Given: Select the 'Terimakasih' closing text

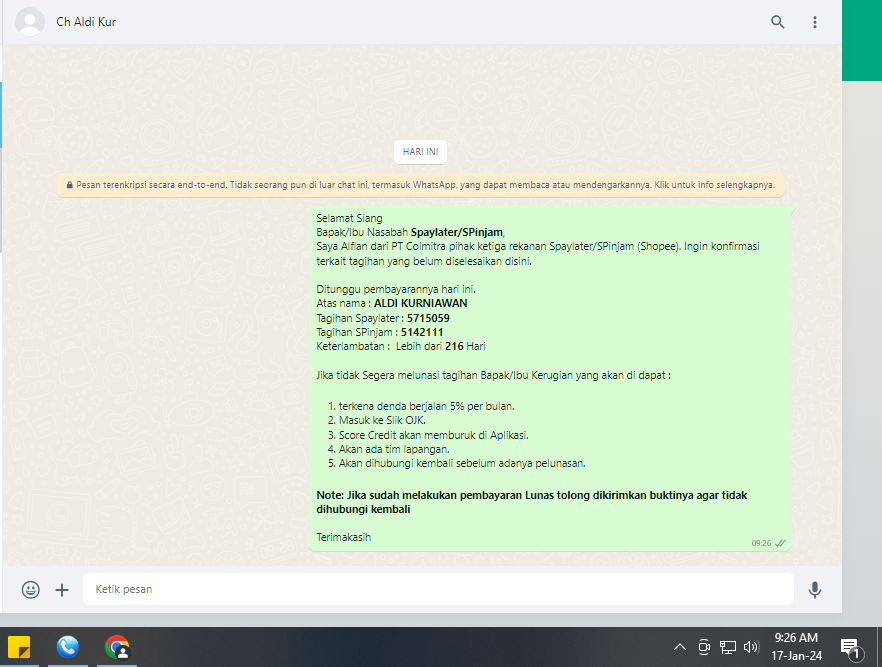Looking at the screenshot, I should [x=344, y=537].
